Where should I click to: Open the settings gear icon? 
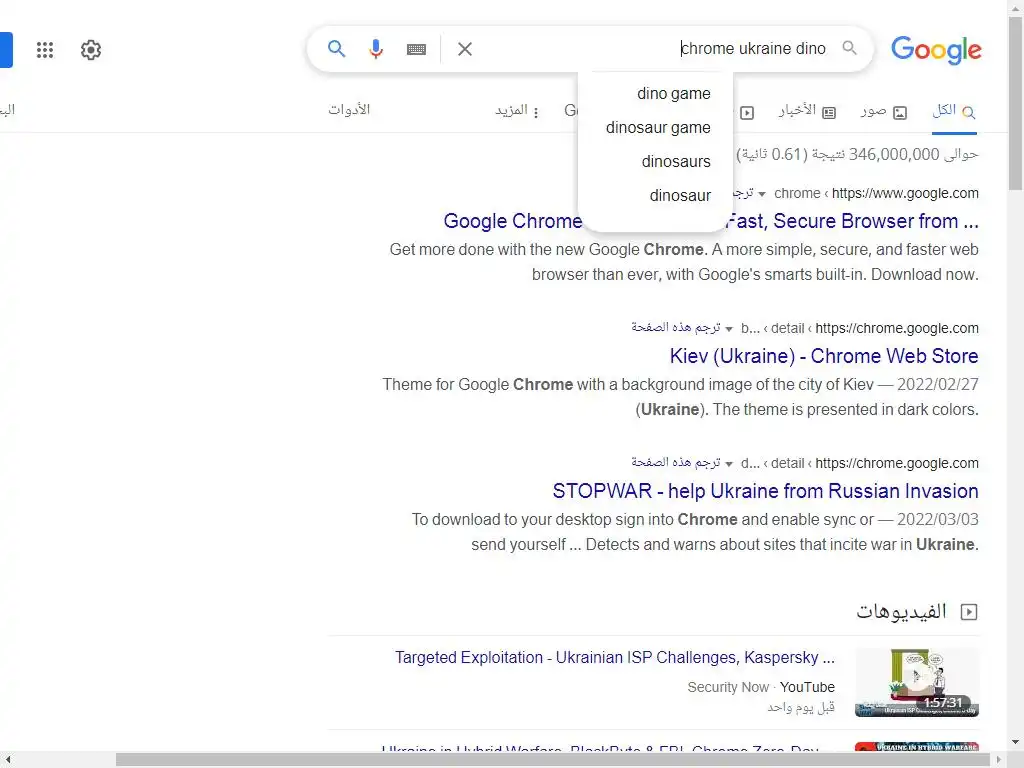click(x=91, y=50)
